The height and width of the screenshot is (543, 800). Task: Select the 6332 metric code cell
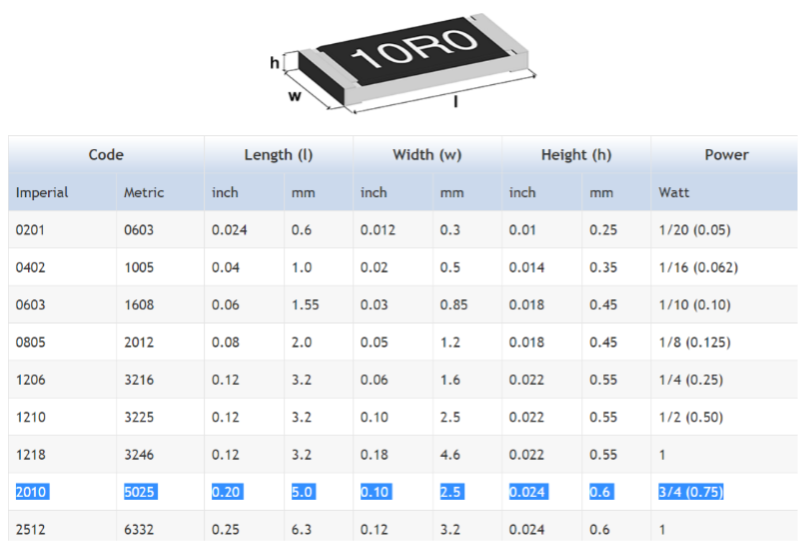point(139,529)
